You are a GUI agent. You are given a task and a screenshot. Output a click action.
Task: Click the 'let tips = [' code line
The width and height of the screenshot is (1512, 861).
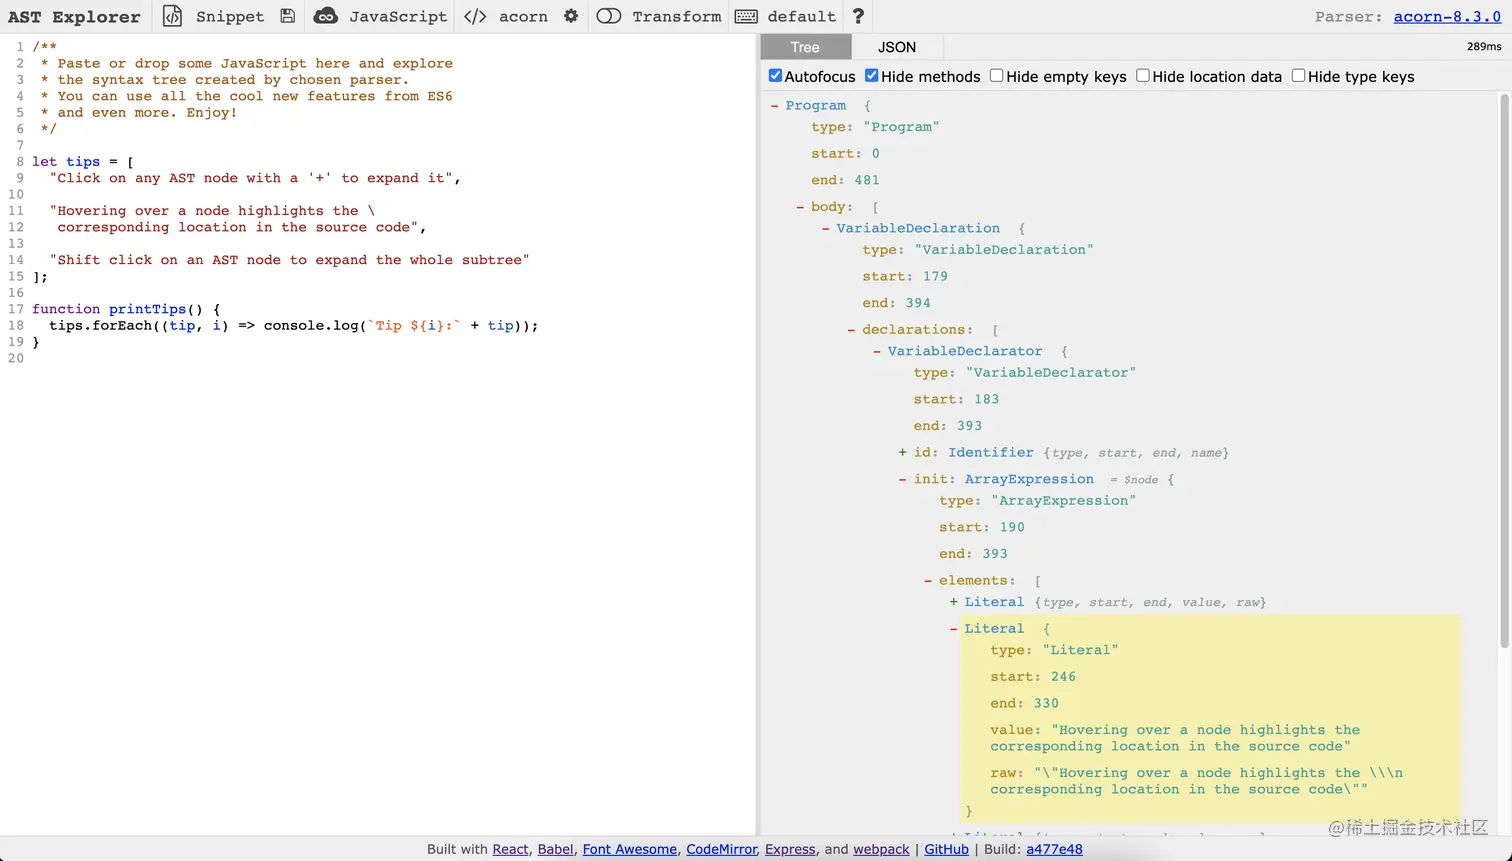[x=83, y=161]
